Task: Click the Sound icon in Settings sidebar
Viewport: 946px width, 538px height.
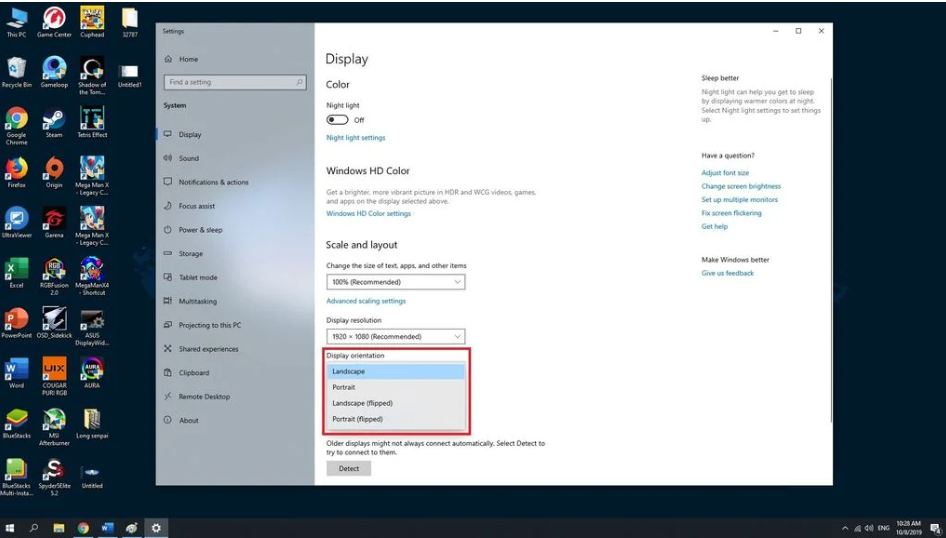Action: [168, 158]
